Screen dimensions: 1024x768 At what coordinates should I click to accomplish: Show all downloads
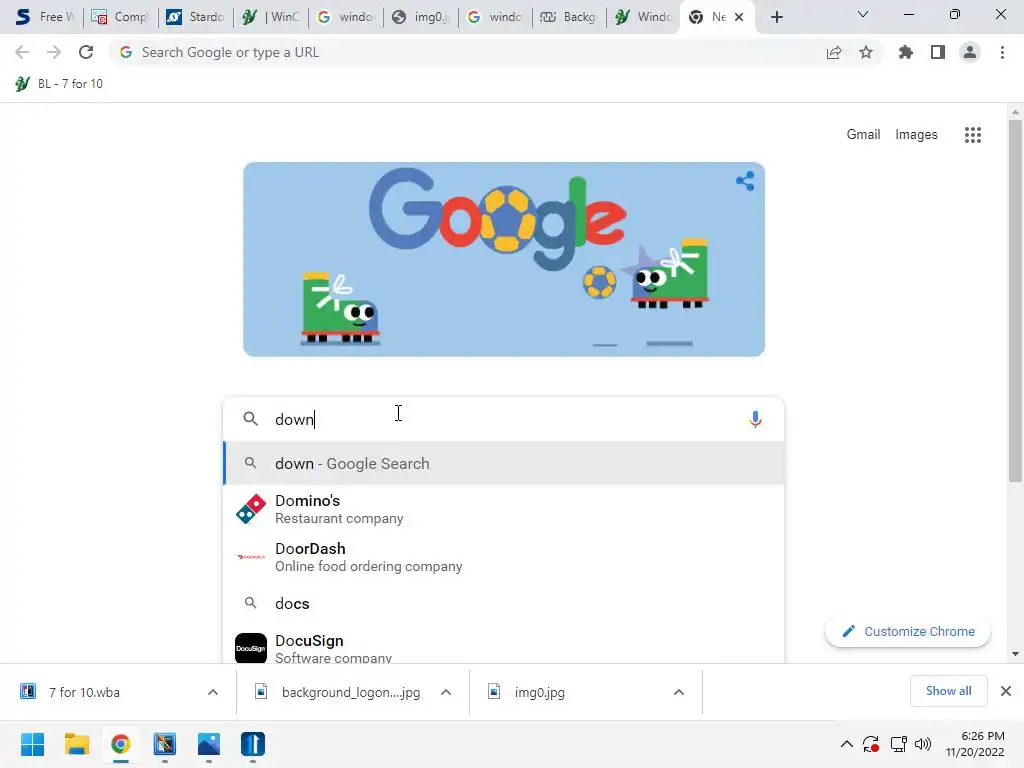click(x=948, y=691)
